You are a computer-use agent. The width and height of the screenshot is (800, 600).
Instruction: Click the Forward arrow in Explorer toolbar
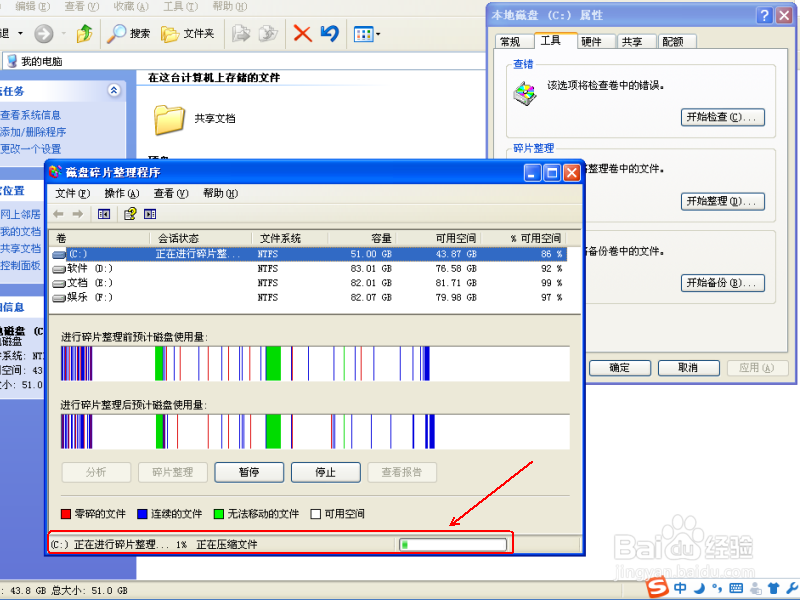coord(44,34)
